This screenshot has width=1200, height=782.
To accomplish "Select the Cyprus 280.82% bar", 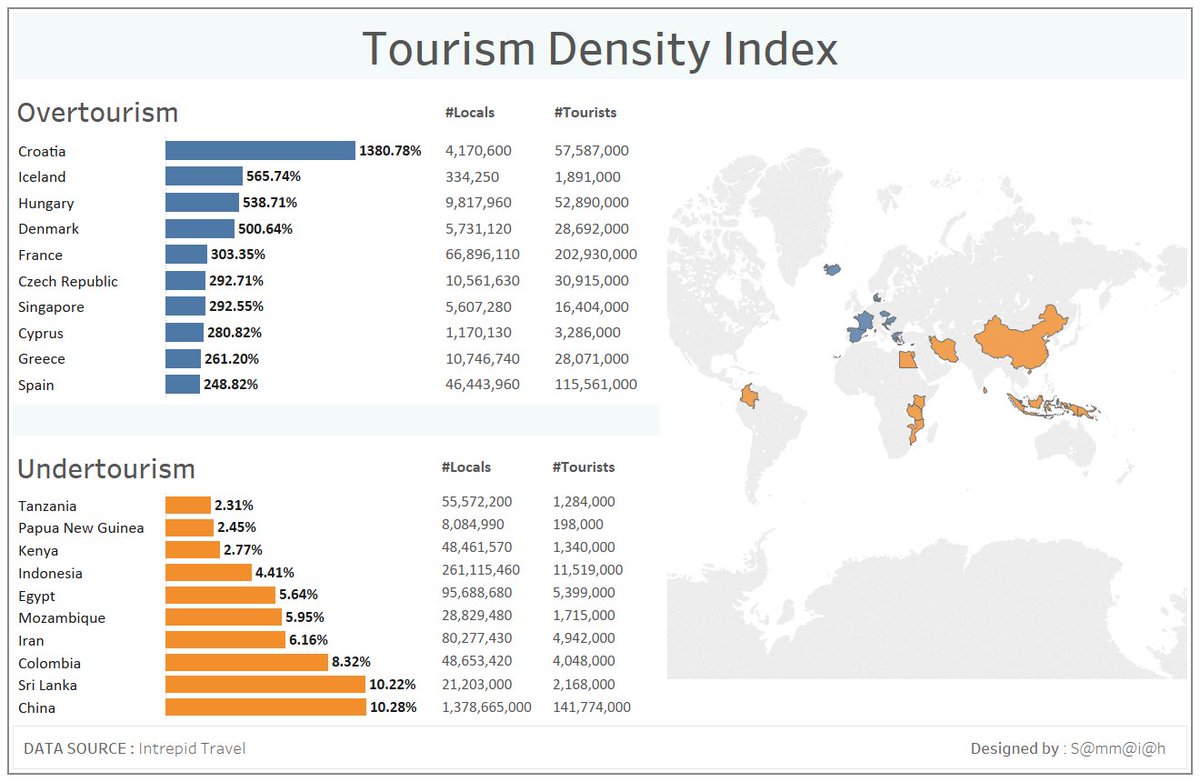I will [x=184, y=332].
